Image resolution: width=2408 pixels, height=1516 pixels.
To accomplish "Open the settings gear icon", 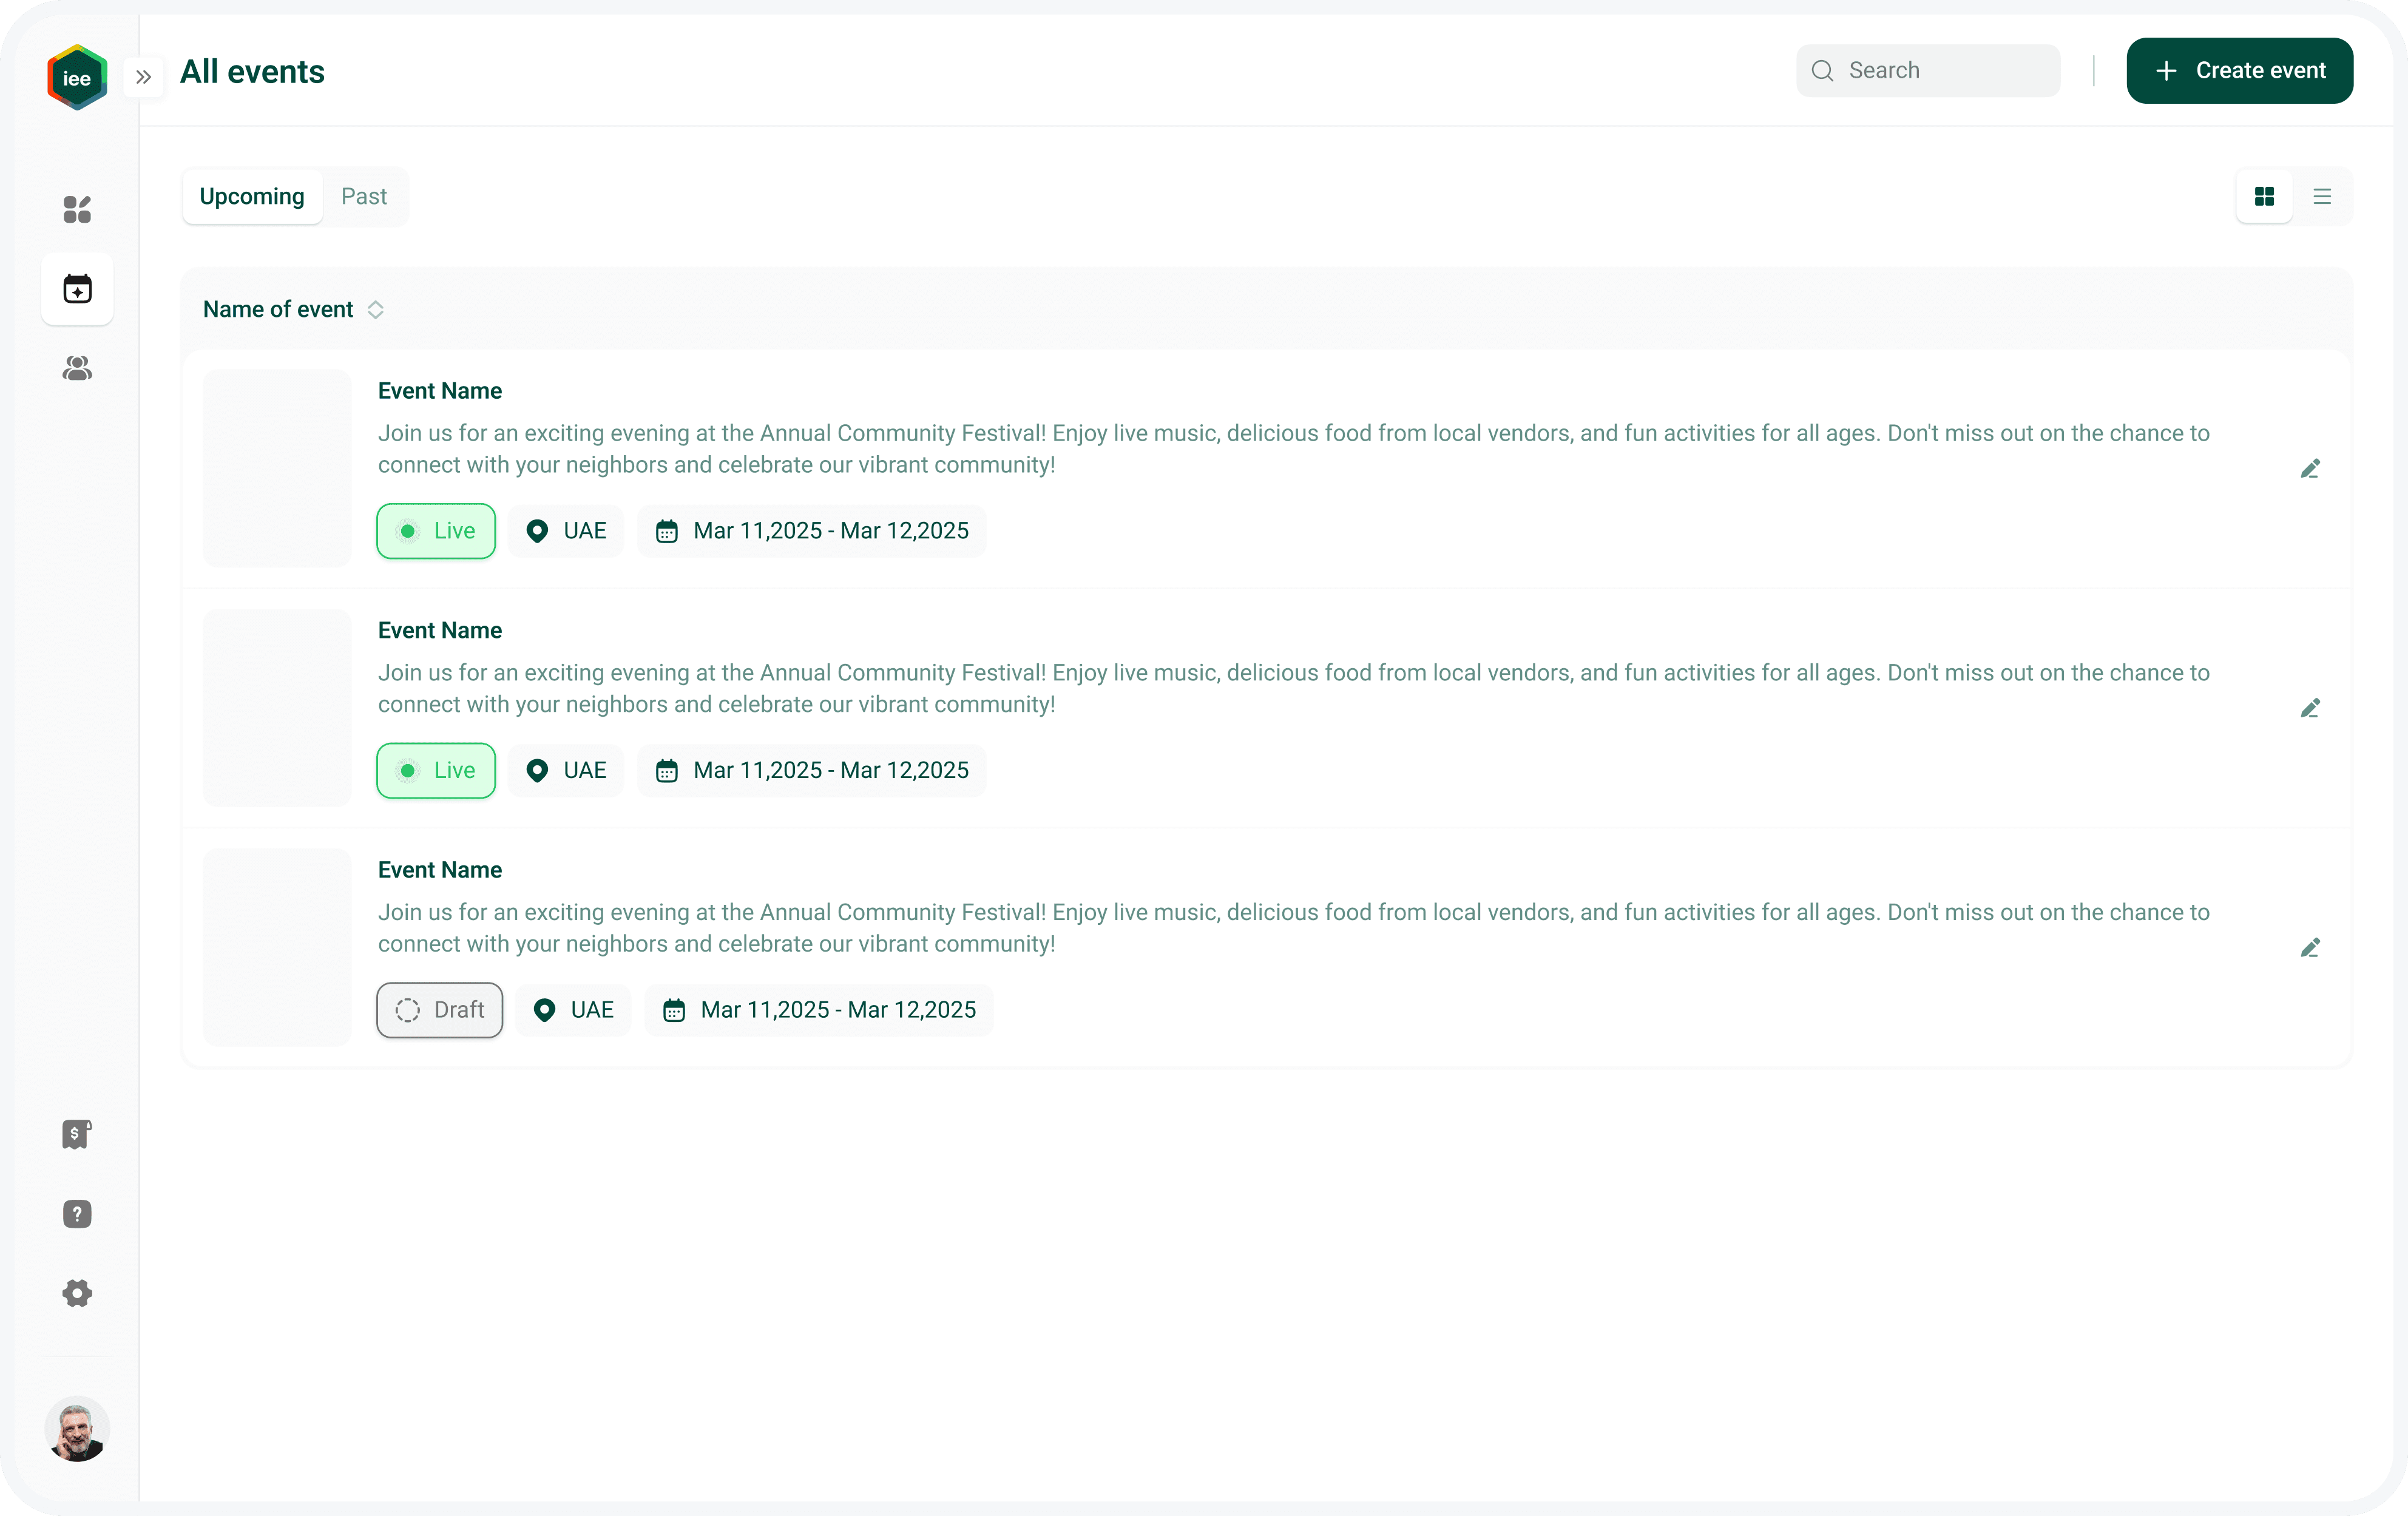I will click(77, 1293).
